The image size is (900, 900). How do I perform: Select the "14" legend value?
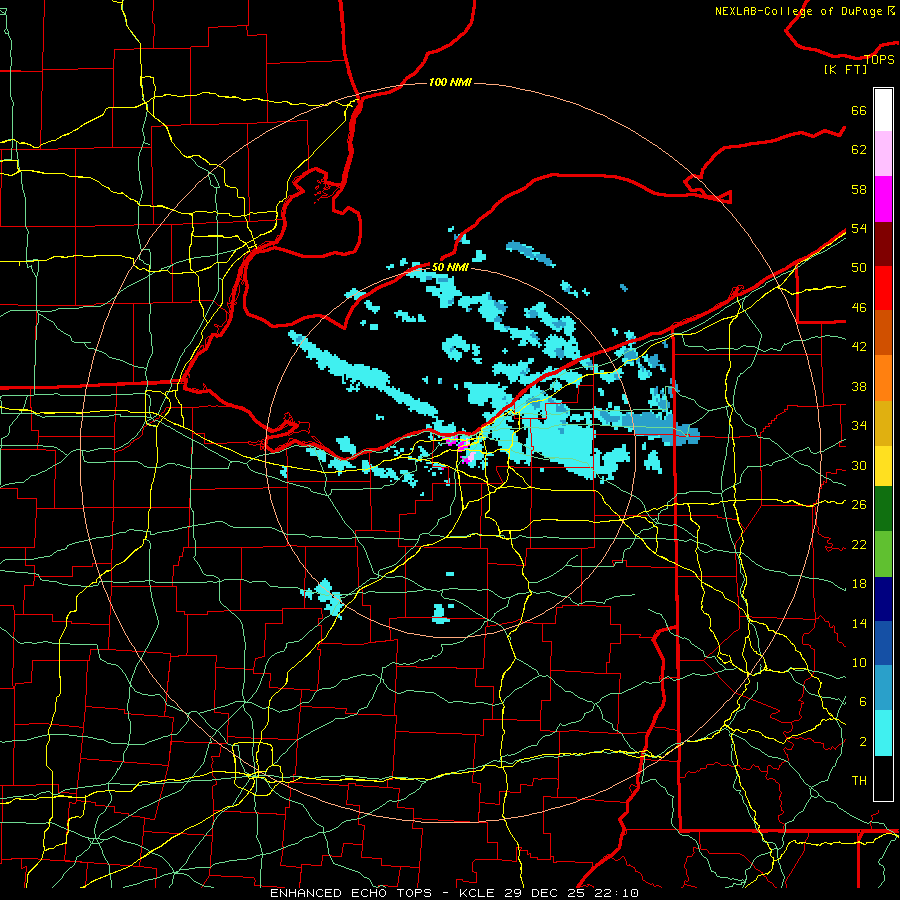click(x=859, y=623)
